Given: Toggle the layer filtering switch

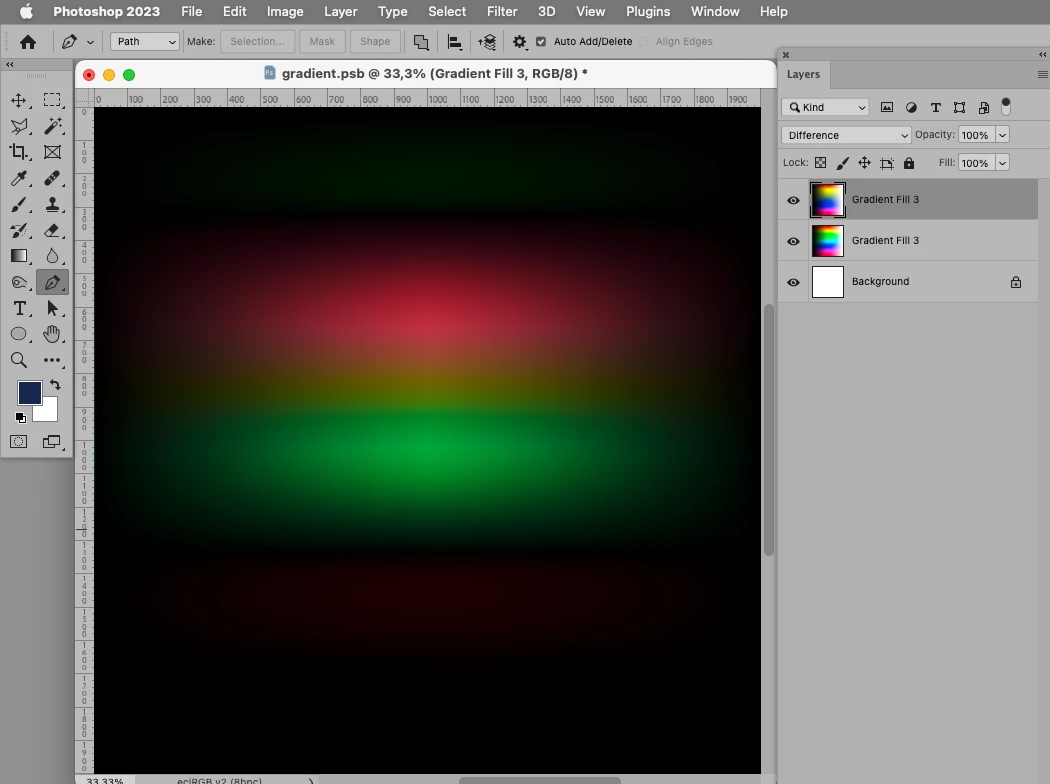Looking at the screenshot, I should [x=1006, y=106].
